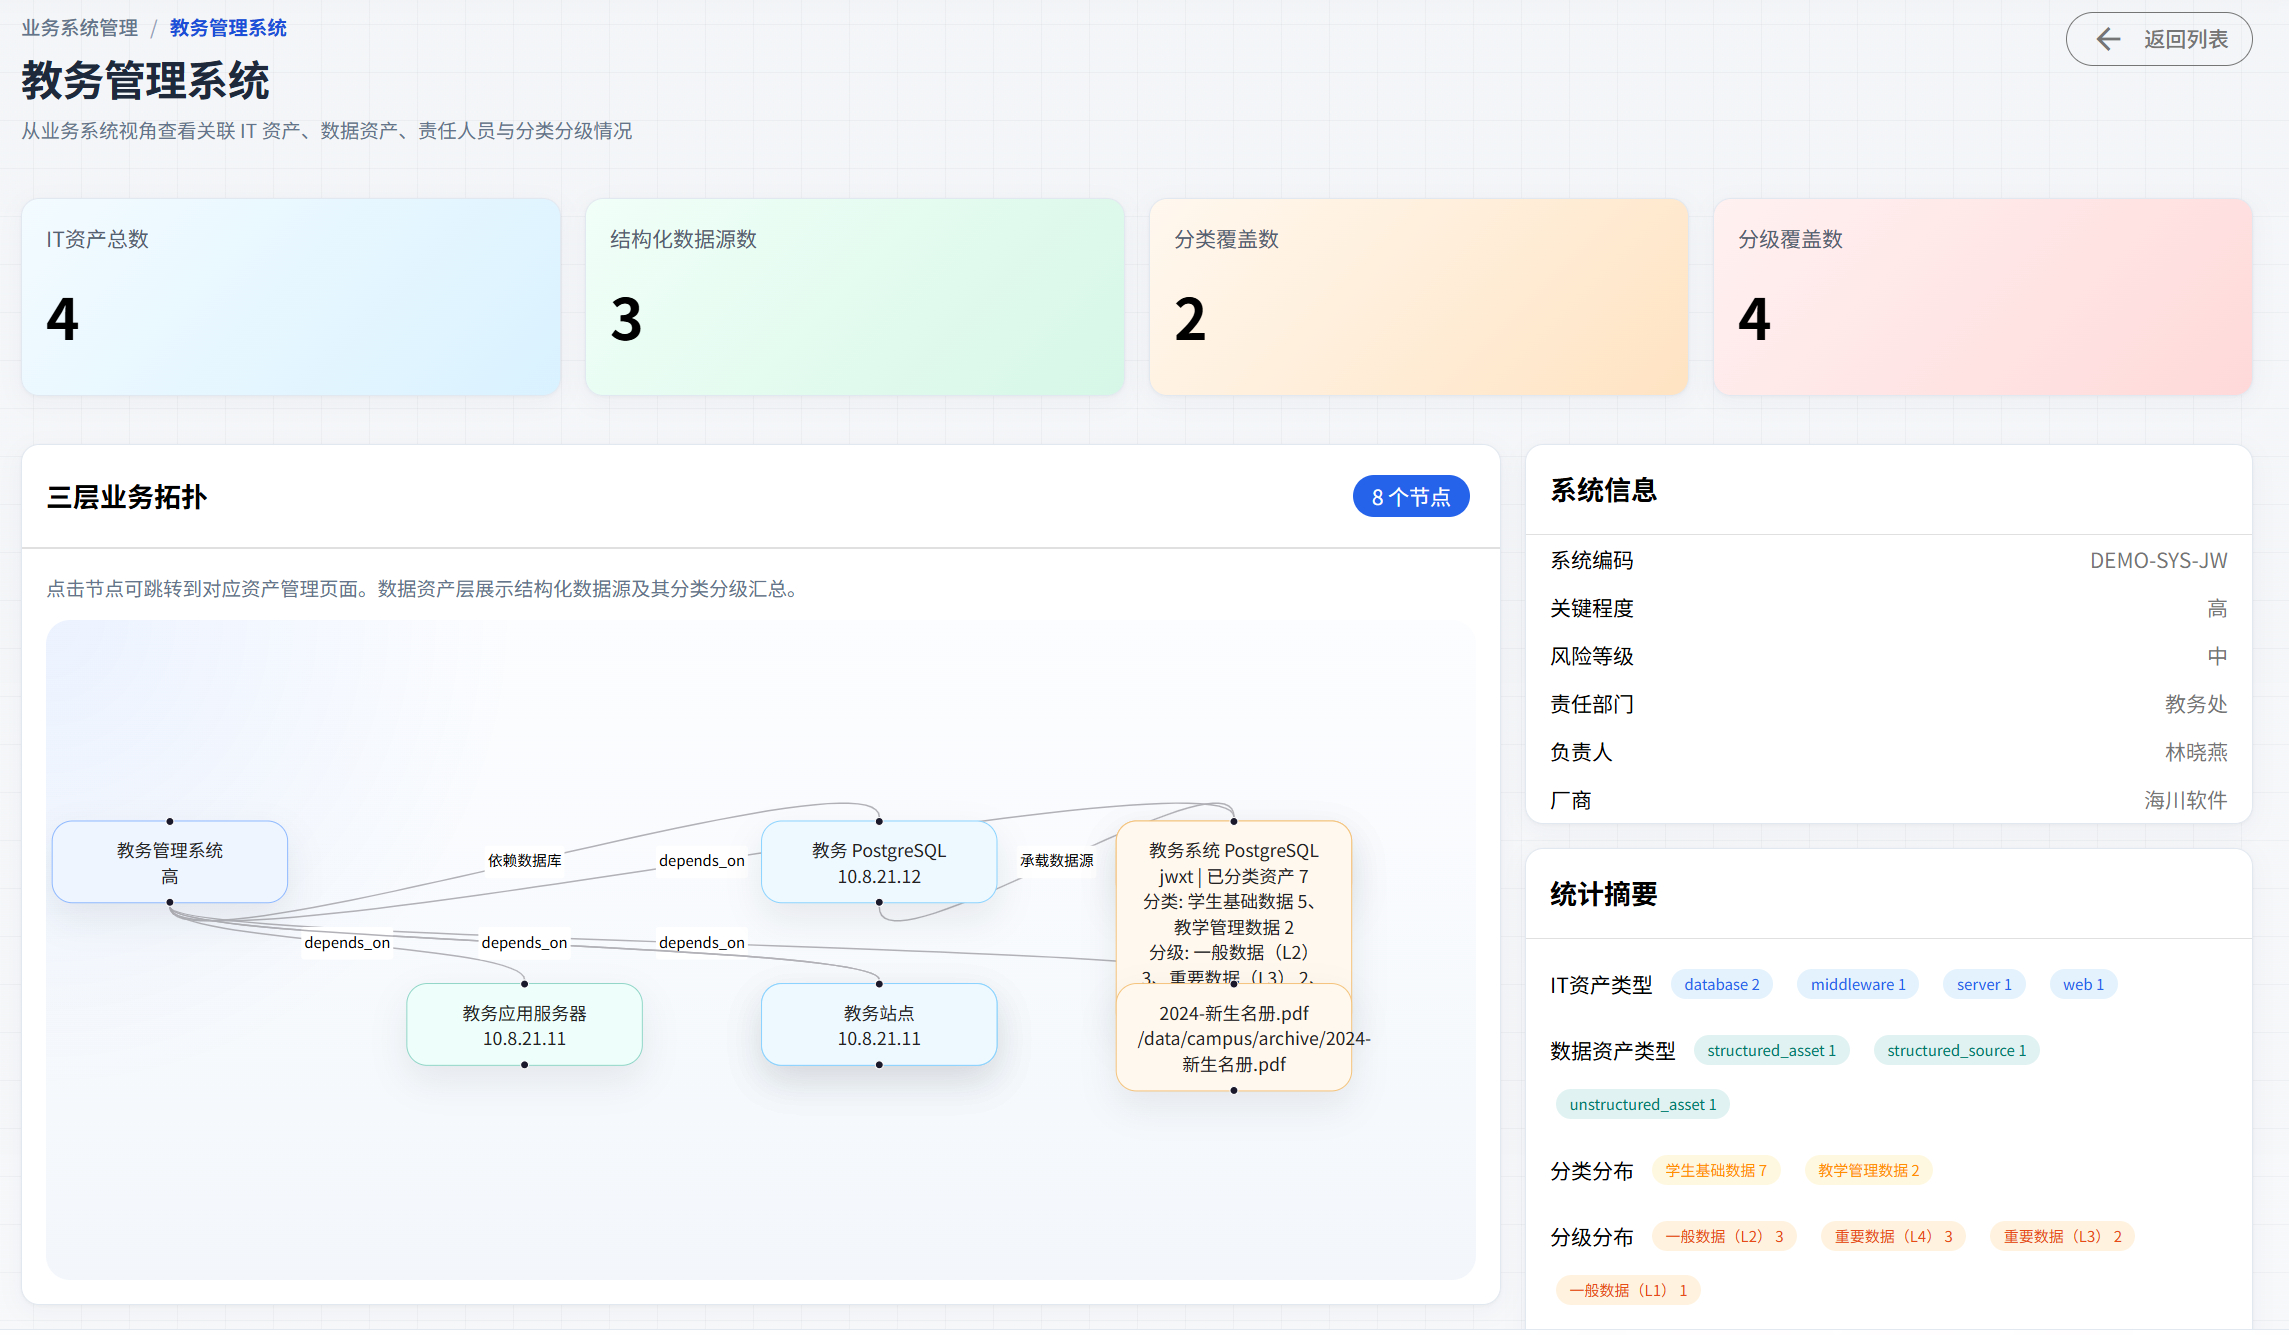Select the 一般数据（L2）3 tag

click(x=1724, y=1237)
